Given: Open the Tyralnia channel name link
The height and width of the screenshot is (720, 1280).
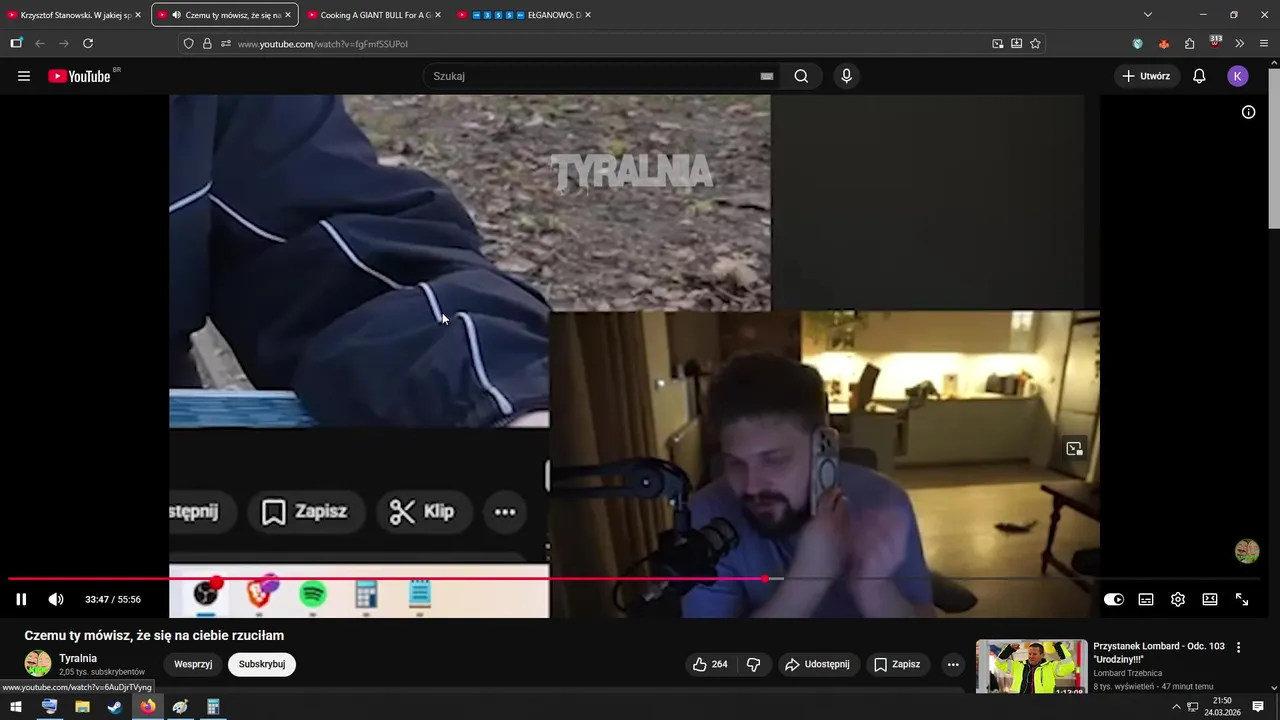Looking at the screenshot, I should pyautogui.click(x=78, y=658).
